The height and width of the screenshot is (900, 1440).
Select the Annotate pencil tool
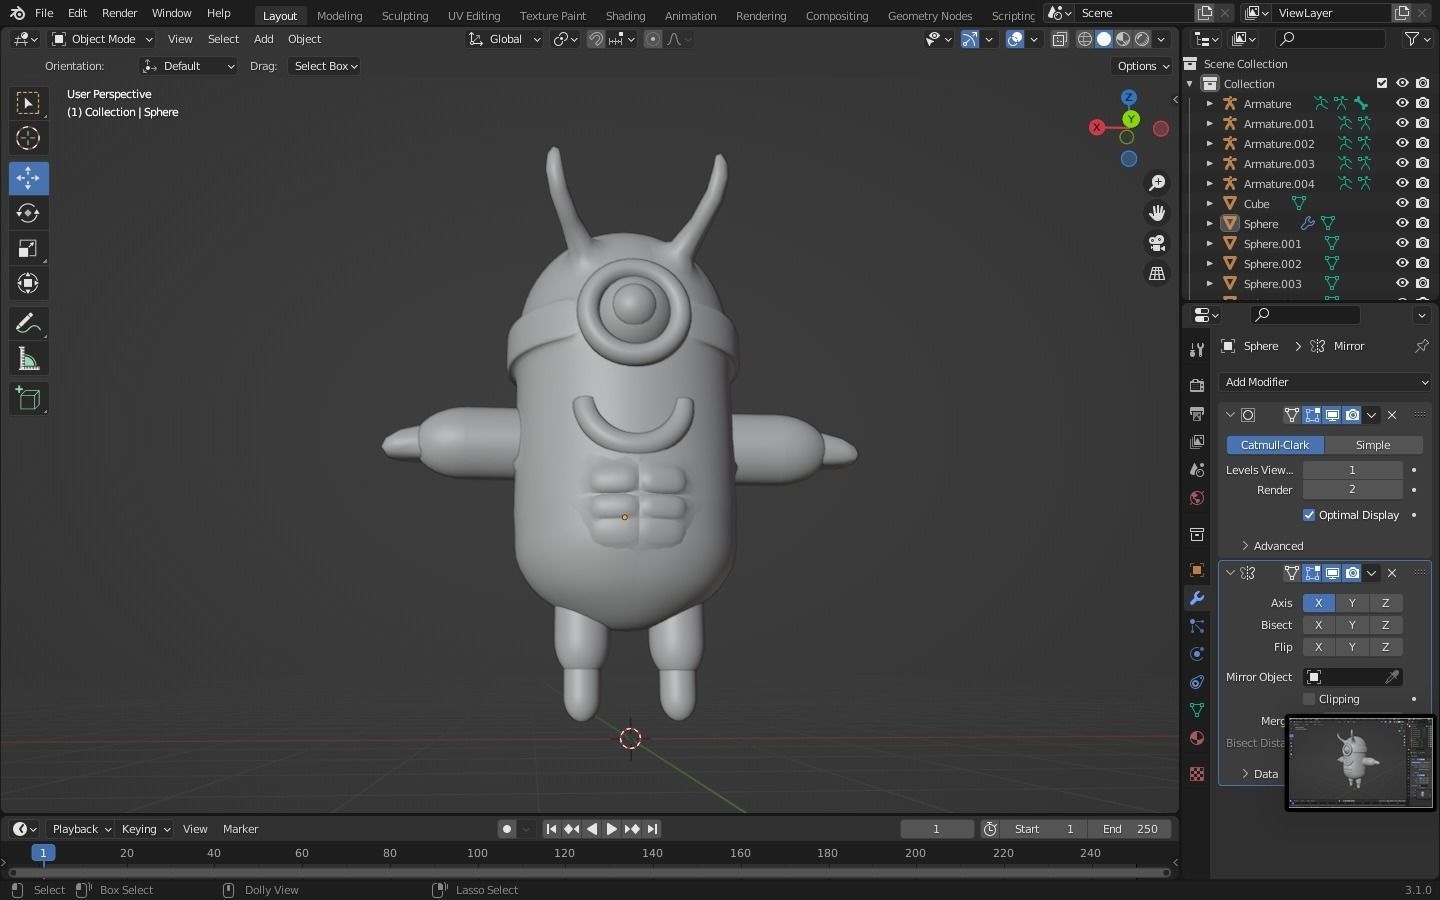click(28, 323)
